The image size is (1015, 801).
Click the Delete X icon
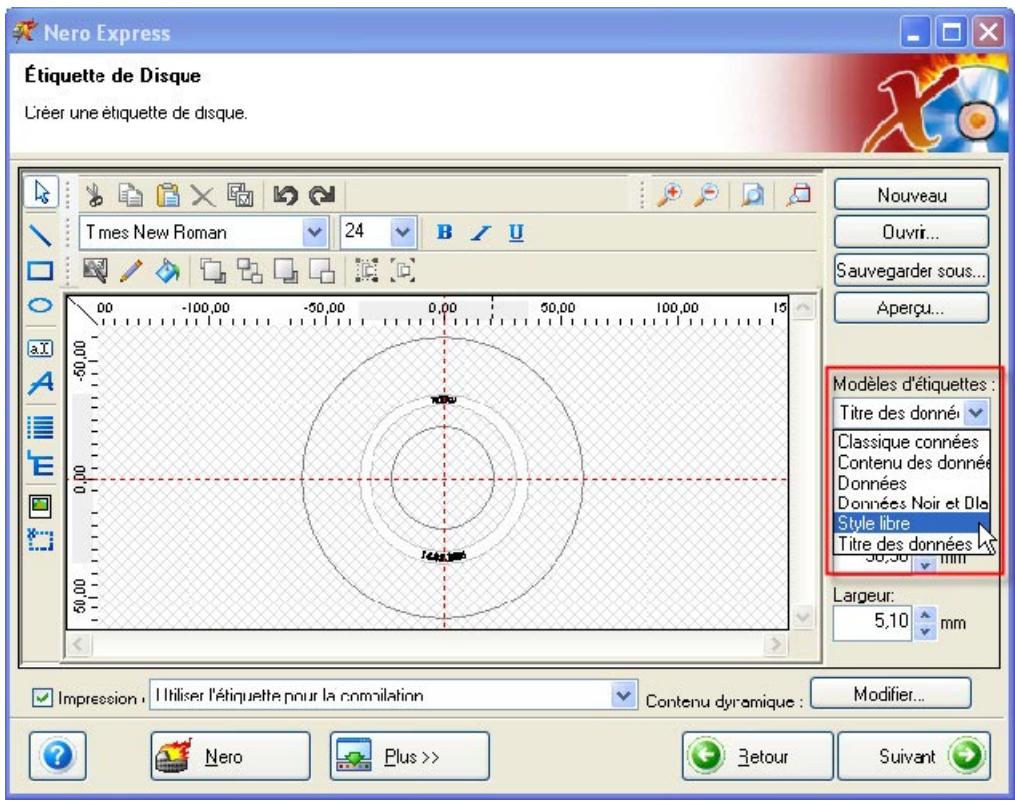[x=203, y=195]
